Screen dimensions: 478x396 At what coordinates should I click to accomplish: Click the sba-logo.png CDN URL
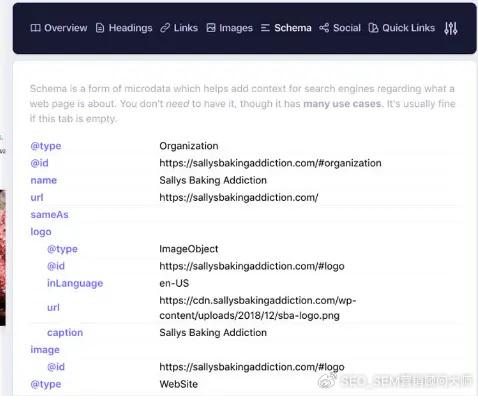tap(258, 308)
